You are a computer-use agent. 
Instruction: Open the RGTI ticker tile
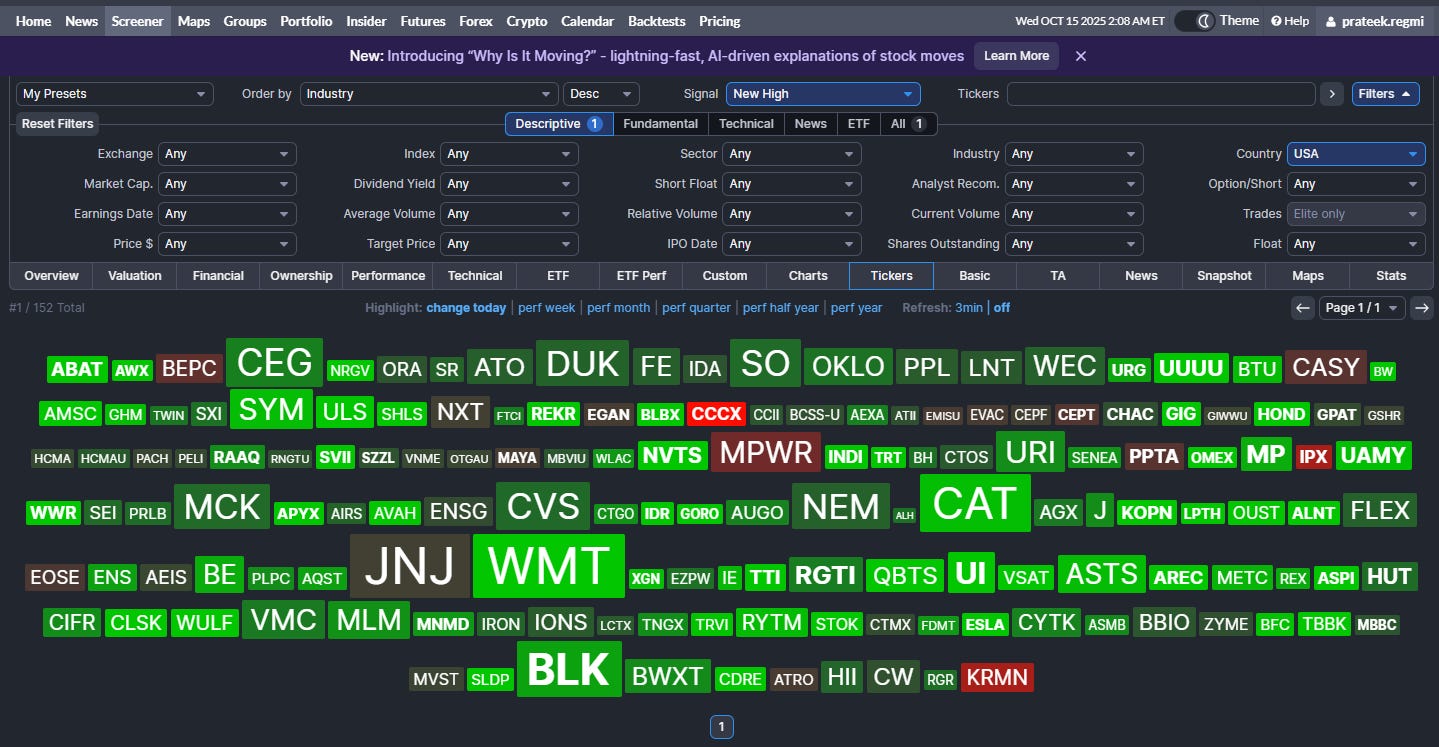pyautogui.click(x=825, y=575)
